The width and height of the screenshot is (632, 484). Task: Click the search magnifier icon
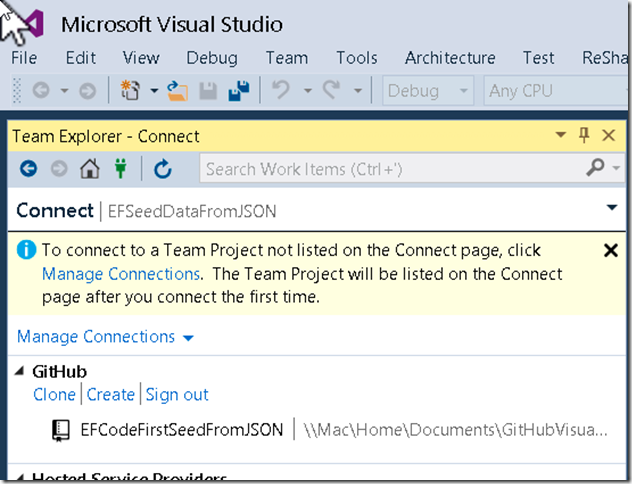[595, 167]
